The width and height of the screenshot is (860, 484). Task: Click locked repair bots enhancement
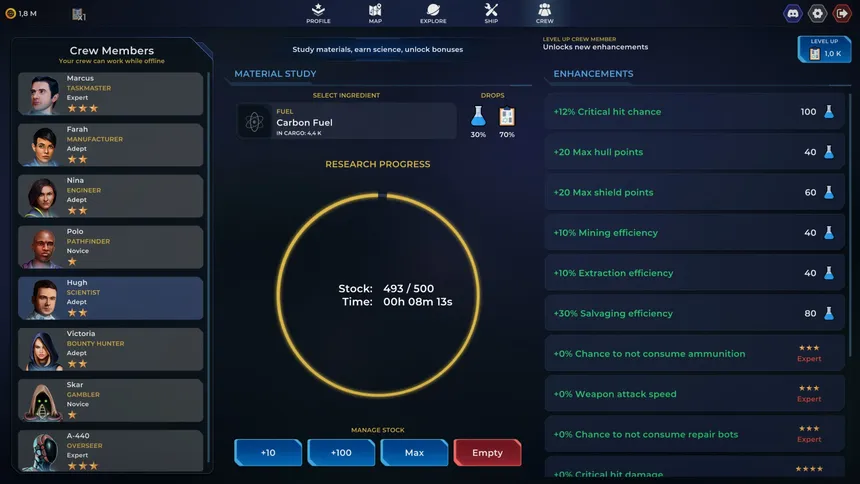pos(694,434)
